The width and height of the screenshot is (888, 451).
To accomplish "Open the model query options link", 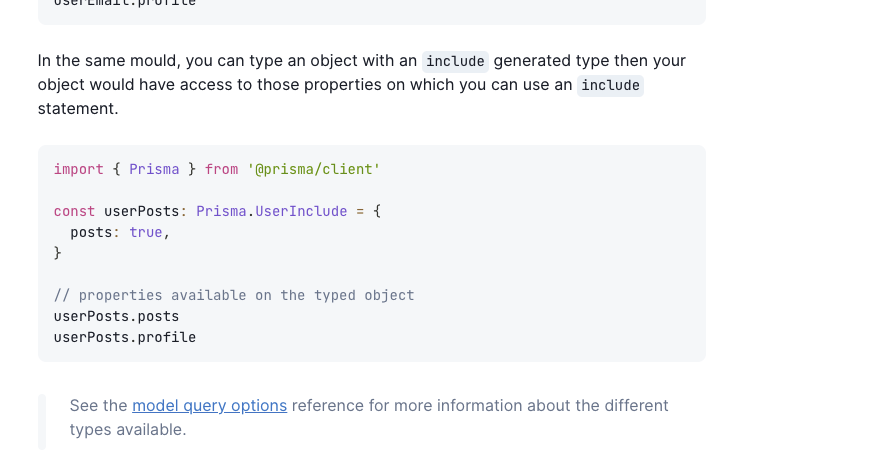I will (210, 406).
